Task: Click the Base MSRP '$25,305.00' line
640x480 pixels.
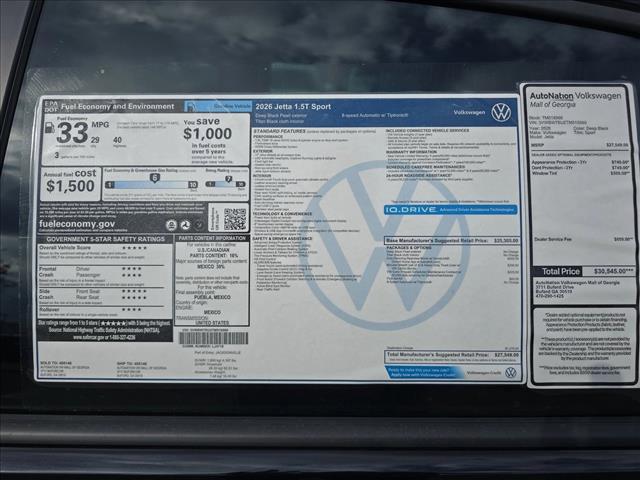Action: [452, 240]
